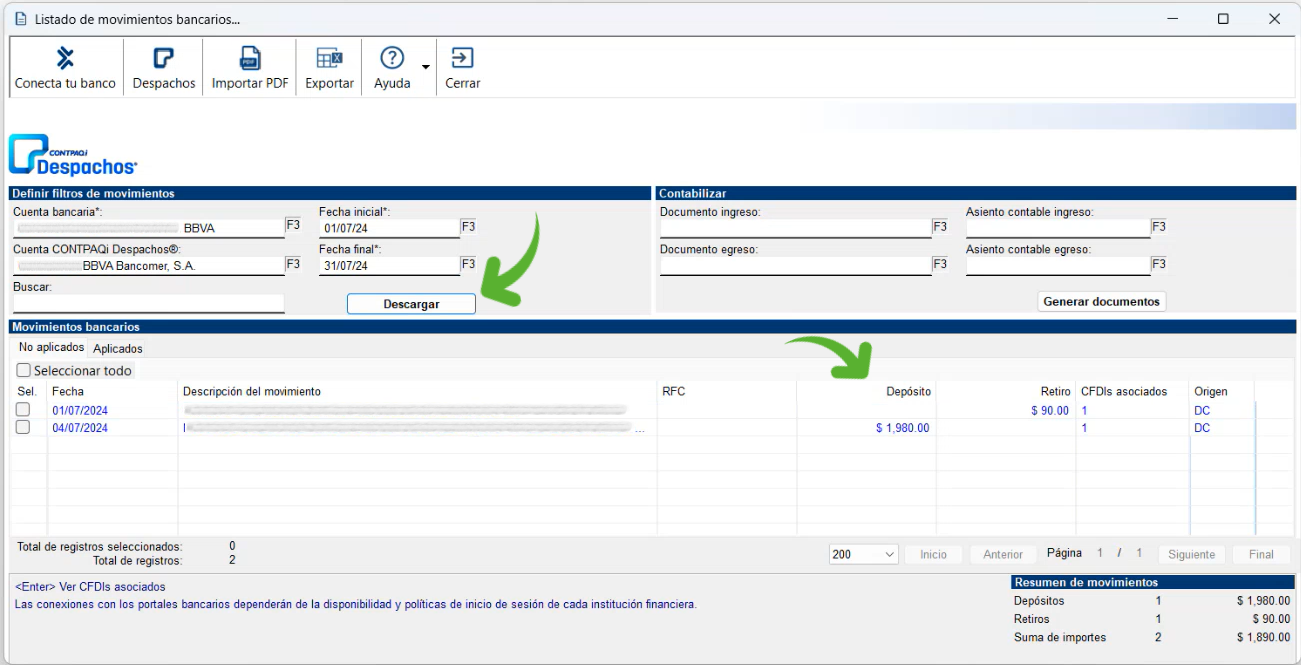Click the Conecta tu banco toolbar icon
Viewport: 1301px width, 665px height.
click(x=65, y=59)
